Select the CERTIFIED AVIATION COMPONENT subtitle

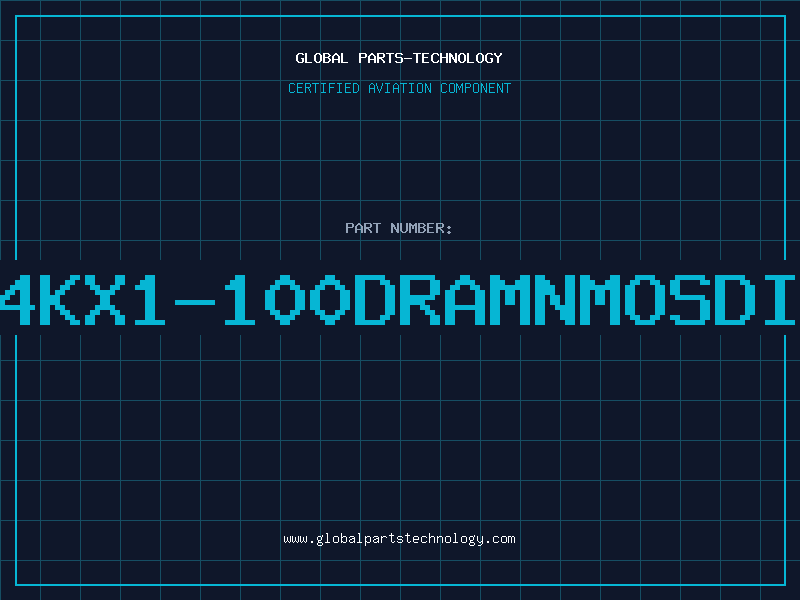(399, 88)
